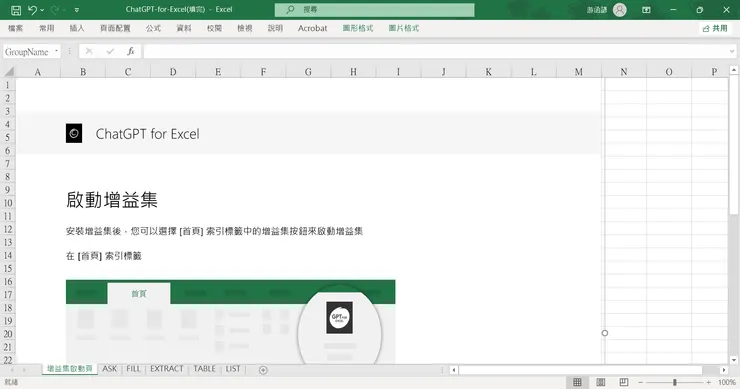This screenshot has width=740, height=389.
Task: Click the GPT for Excel add-in icon image
Action: (x=339, y=317)
